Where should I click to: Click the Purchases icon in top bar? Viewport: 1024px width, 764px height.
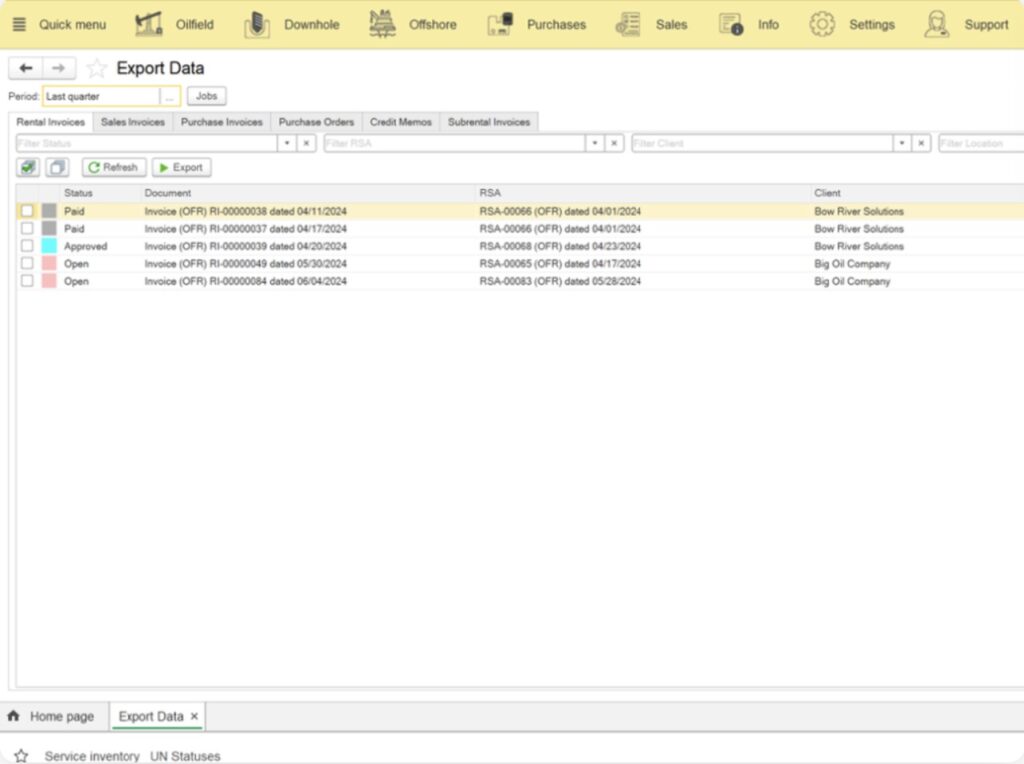point(500,24)
